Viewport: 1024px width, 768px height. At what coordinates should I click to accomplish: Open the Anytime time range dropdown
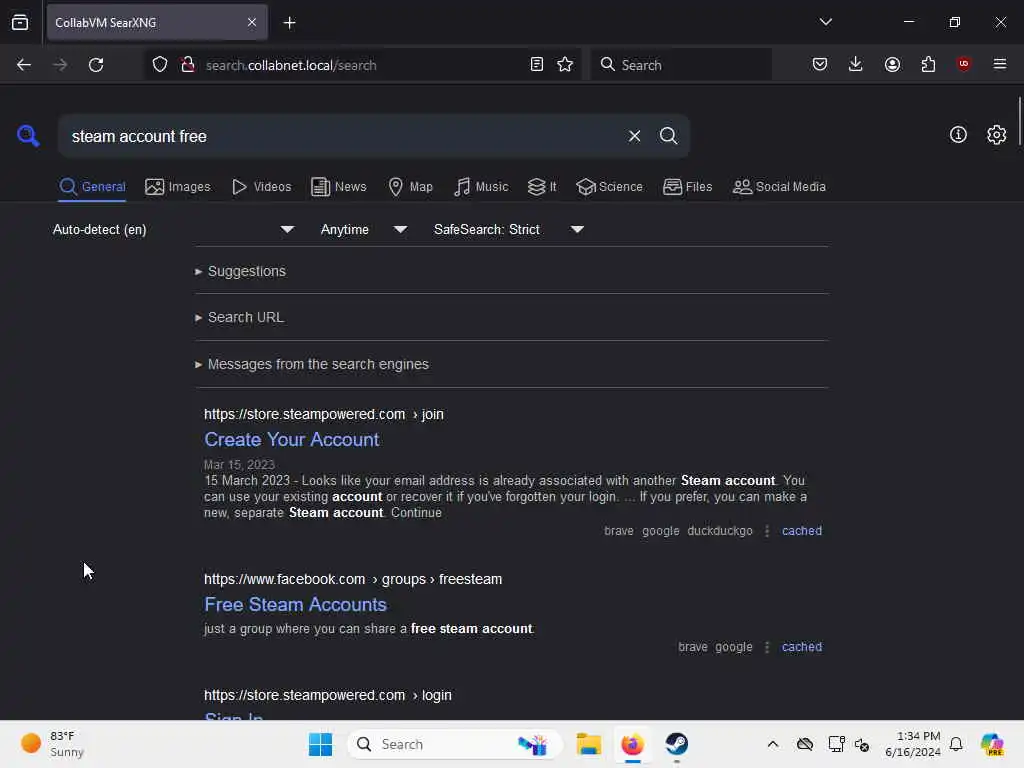[x=363, y=229]
